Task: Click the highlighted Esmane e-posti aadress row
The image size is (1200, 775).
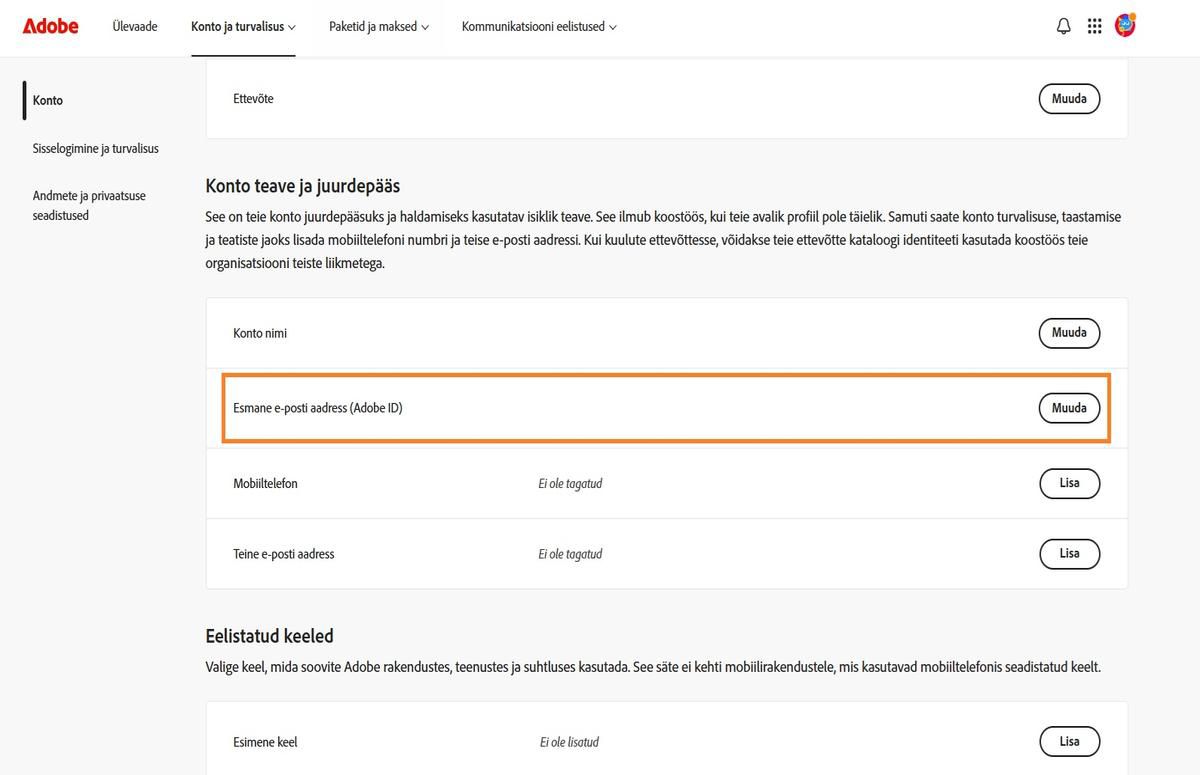Action: (x=600, y=408)
